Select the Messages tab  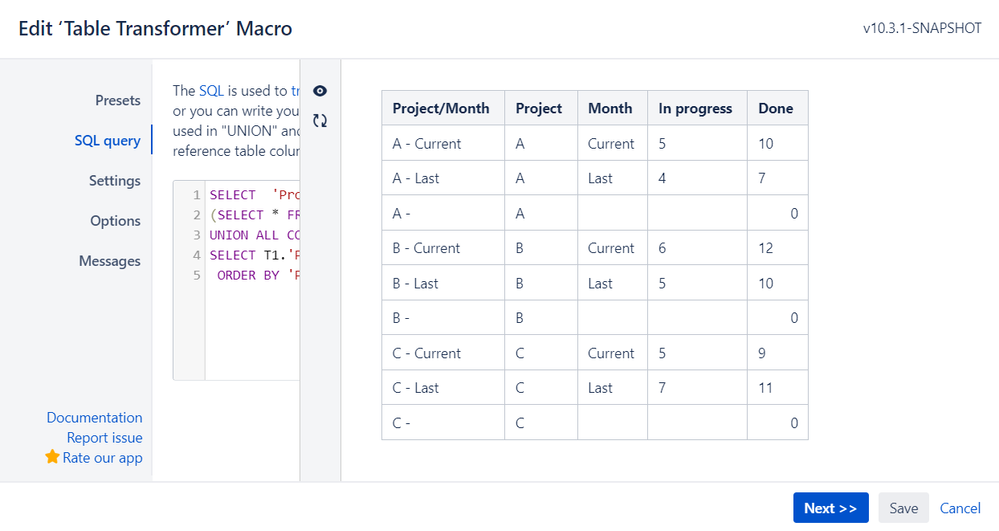[110, 261]
